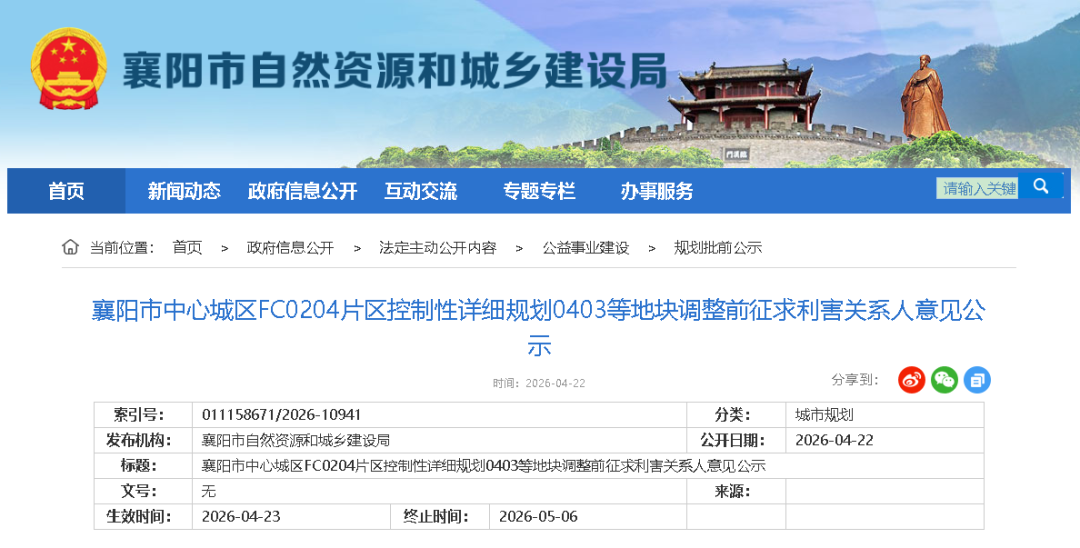Select 互动交流 in the navigation bar
This screenshot has width=1080, height=548.
click(420, 191)
